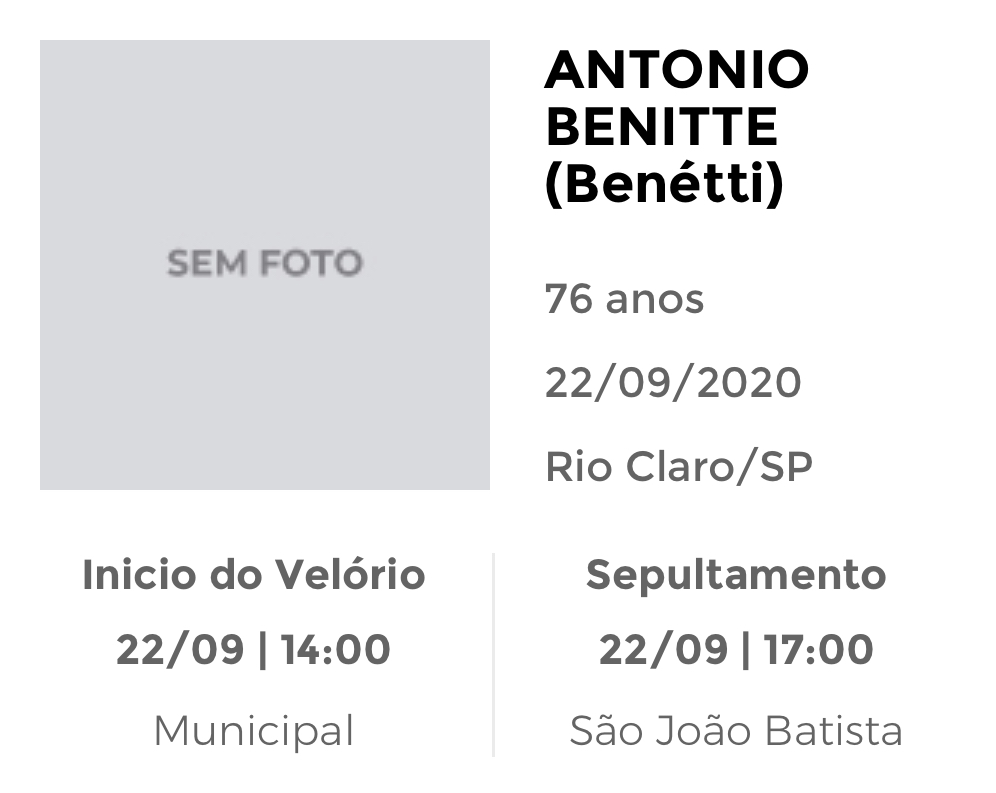Click the date 22/09/2020
Screen dimensions: 996x793
(x=673, y=383)
